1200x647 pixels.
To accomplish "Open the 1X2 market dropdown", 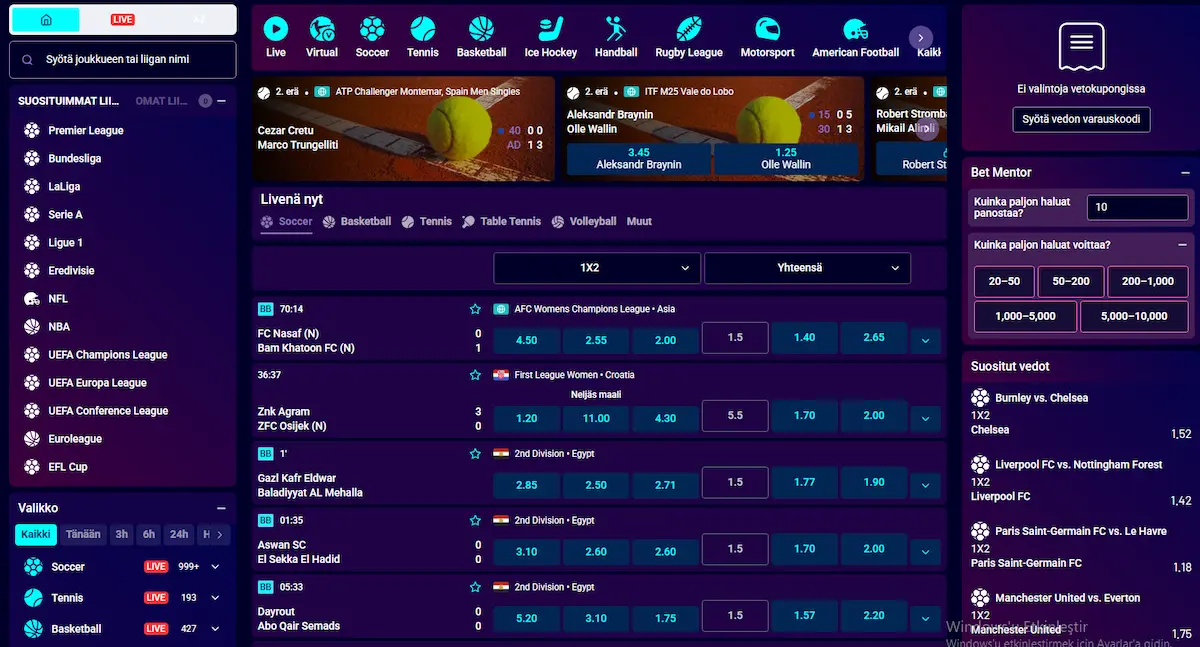I will (x=596, y=268).
